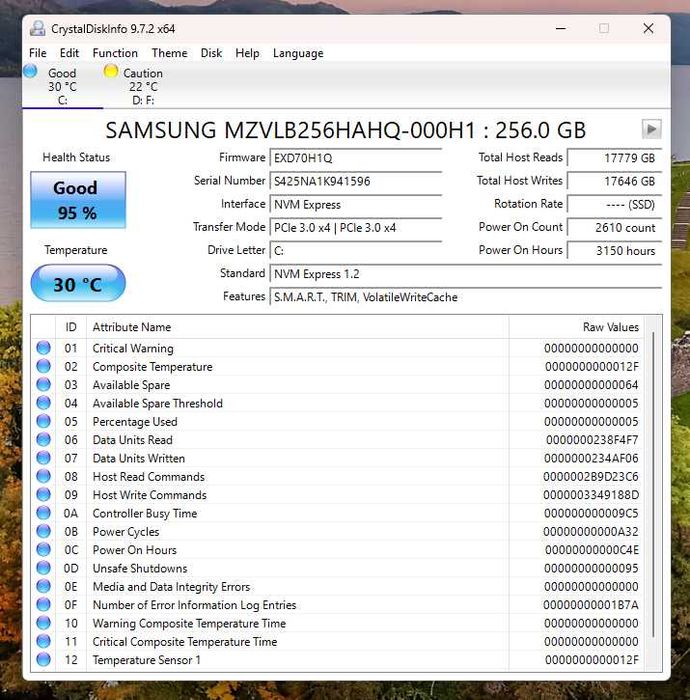Click the Serial Number field S425NA1K941596
The image size is (690, 700).
[356, 181]
